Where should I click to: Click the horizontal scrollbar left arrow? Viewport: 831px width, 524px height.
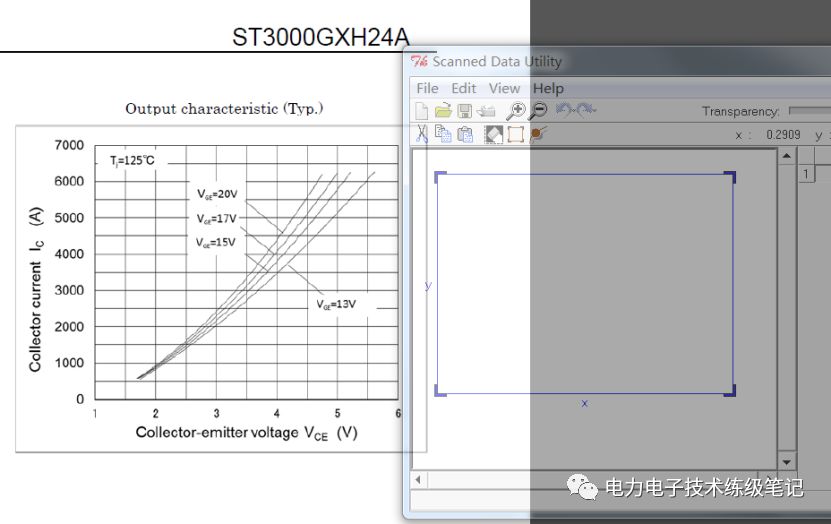point(419,480)
